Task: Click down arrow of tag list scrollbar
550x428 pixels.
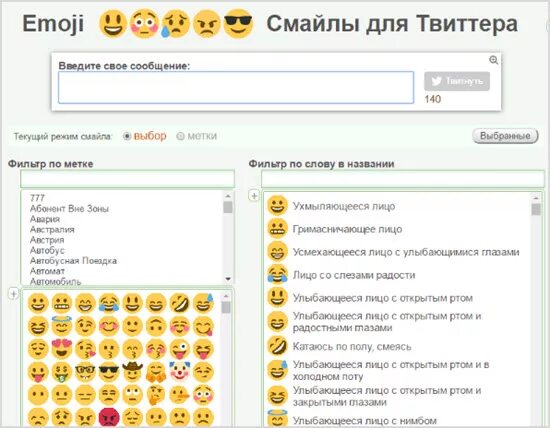Action: [x=228, y=279]
